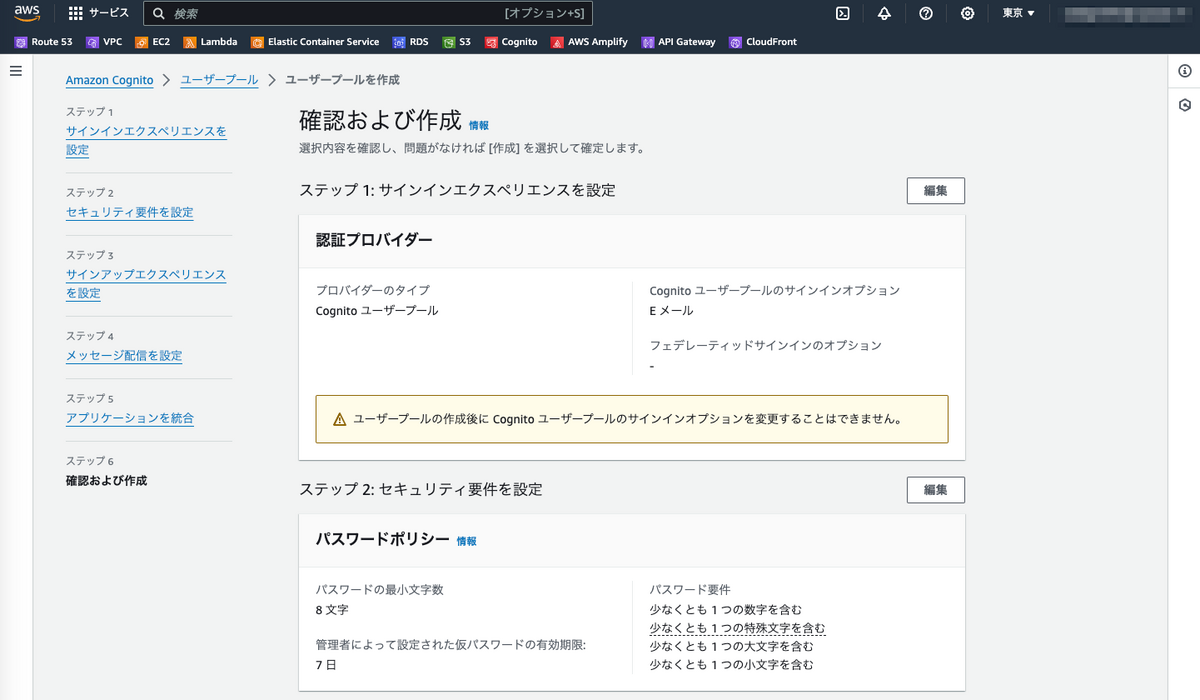Click the 7 日 temporary password expiry value

[328, 664]
